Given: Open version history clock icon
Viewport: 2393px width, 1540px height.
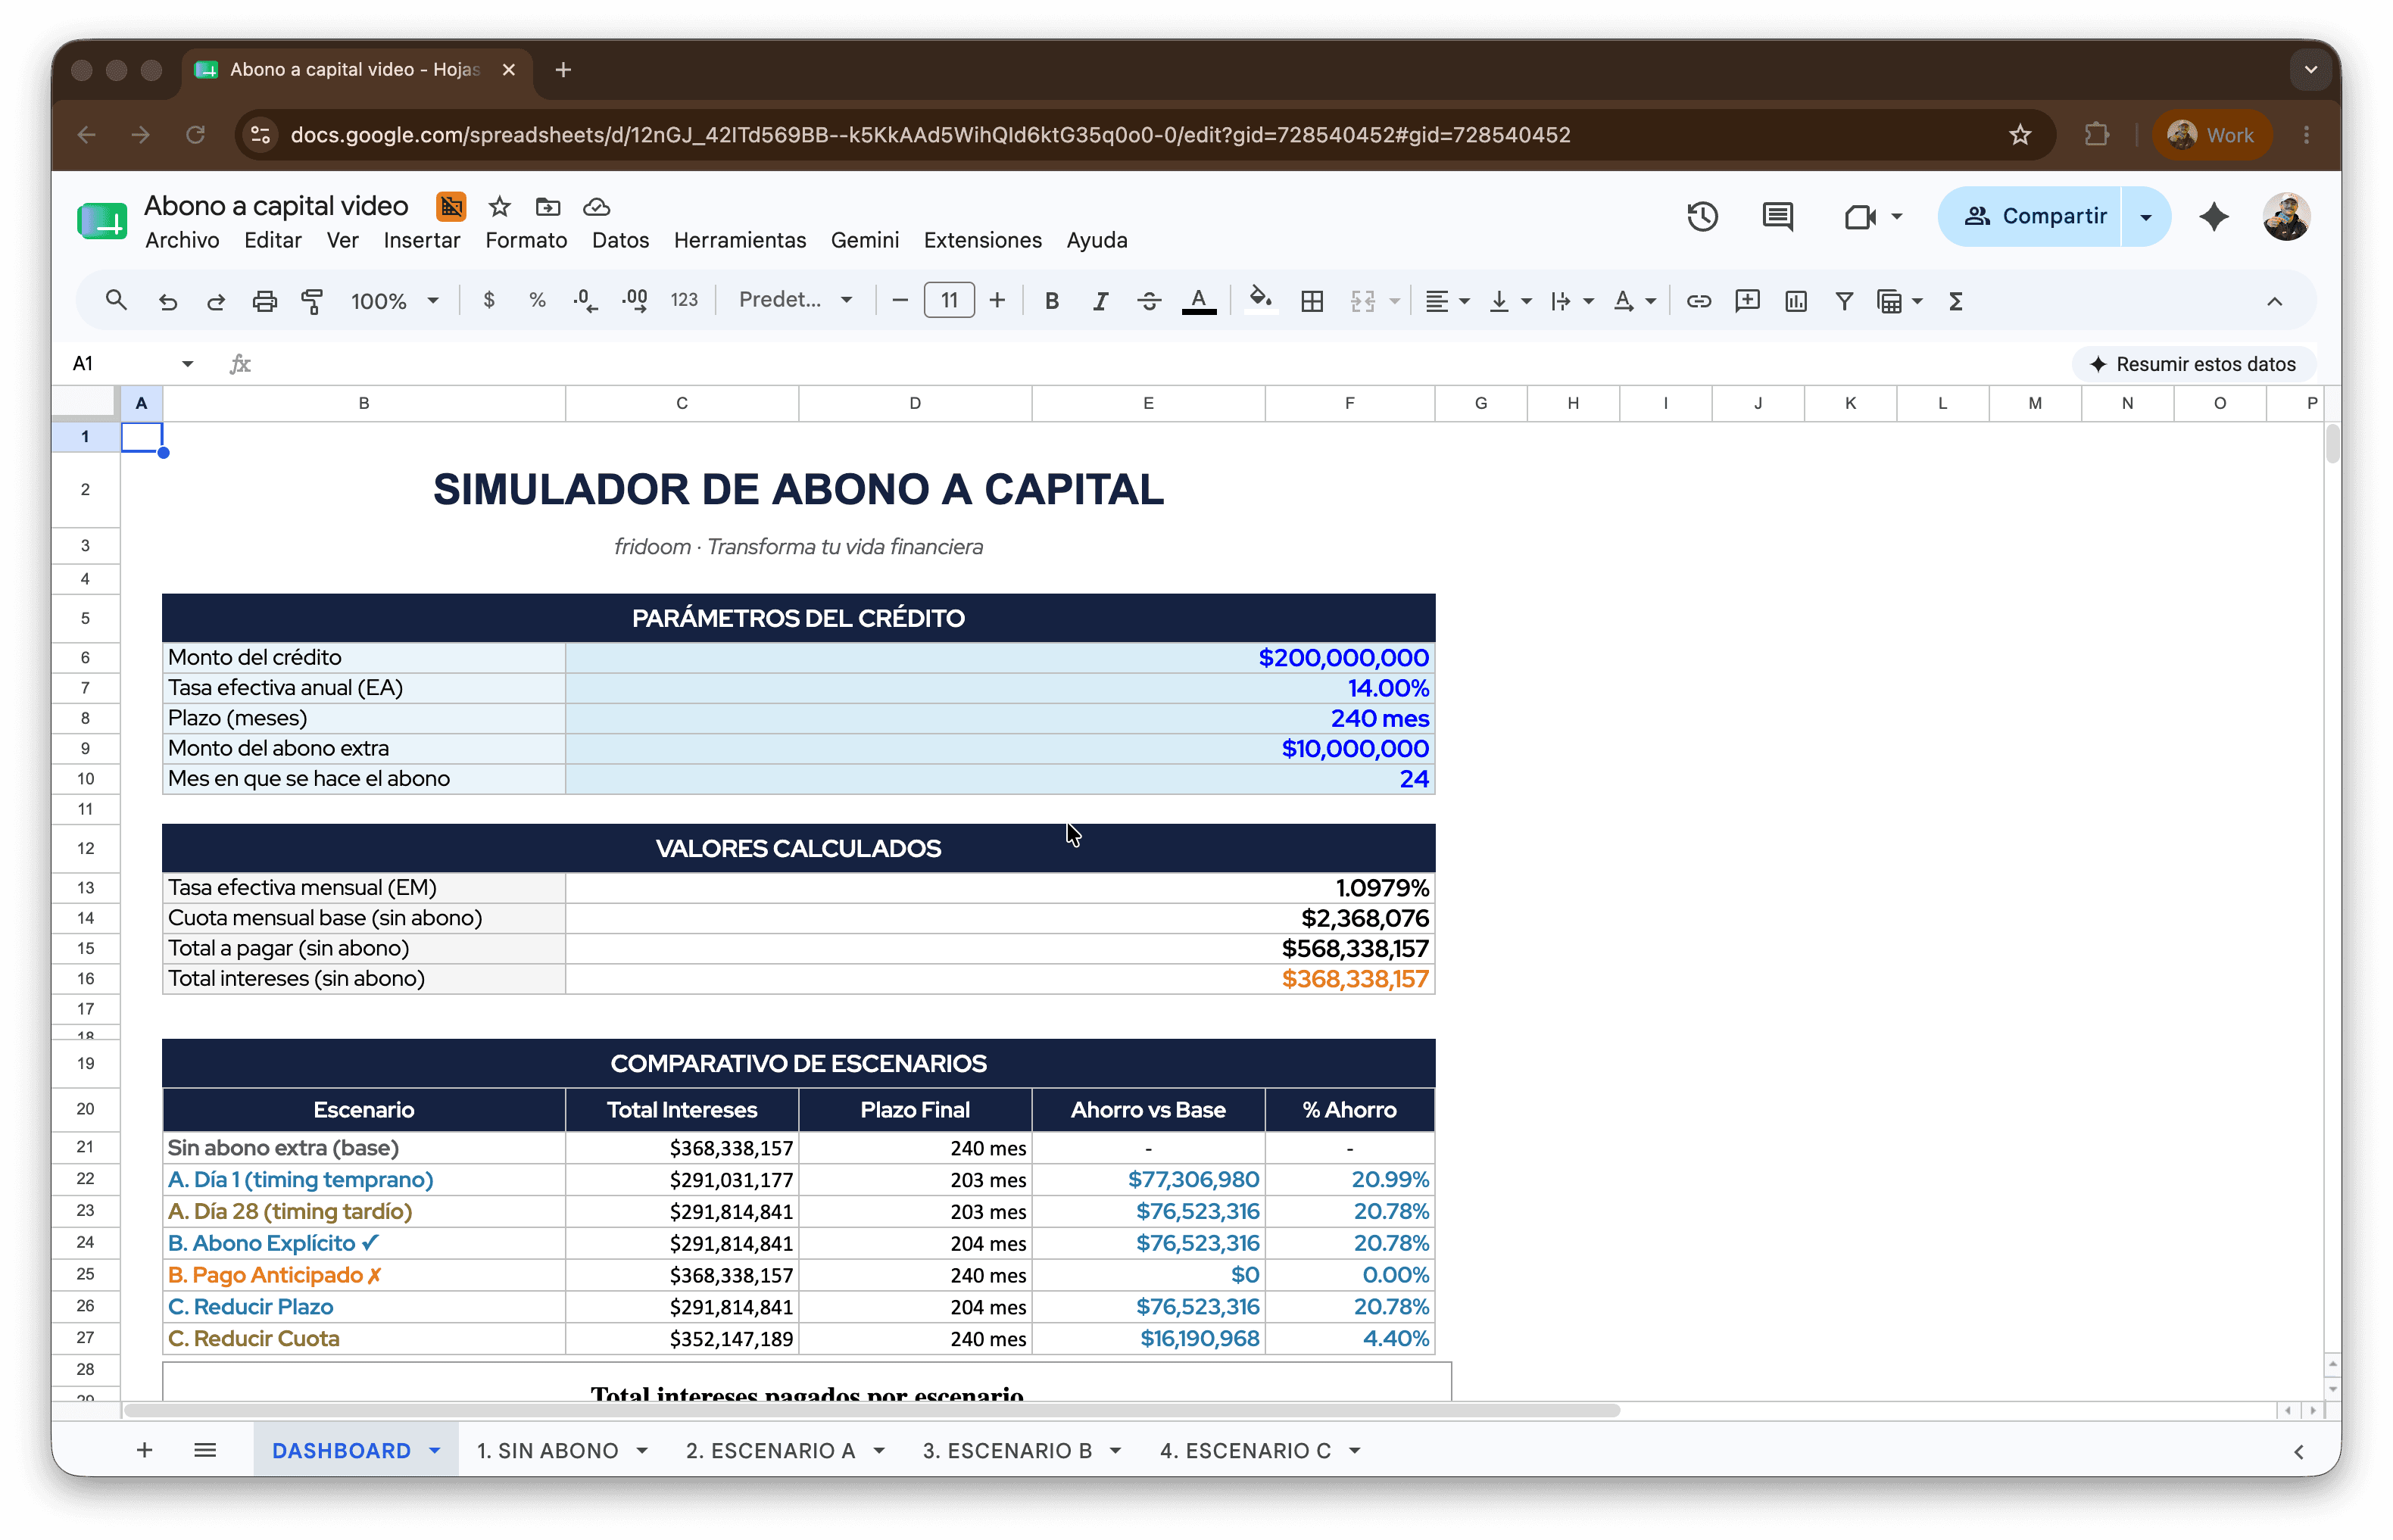Looking at the screenshot, I should [1702, 216].
